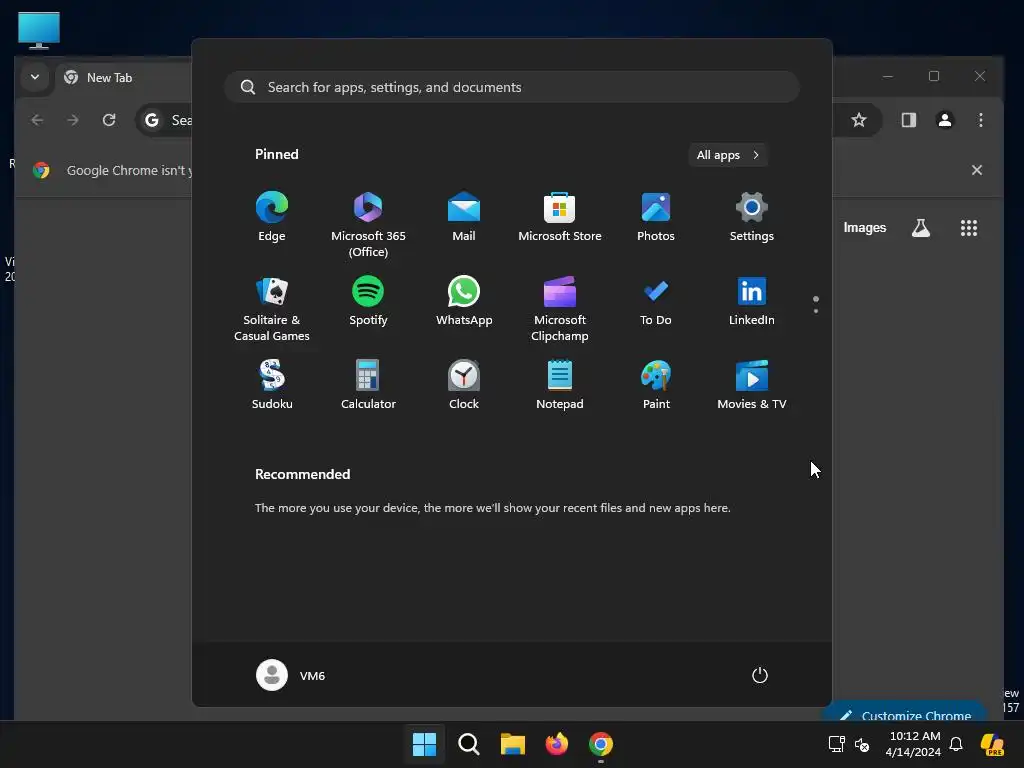The height and width of the screenshot is (768, 1024).
Task: Dismiss the Chrome default browser infobar
Action: (976, 170)
